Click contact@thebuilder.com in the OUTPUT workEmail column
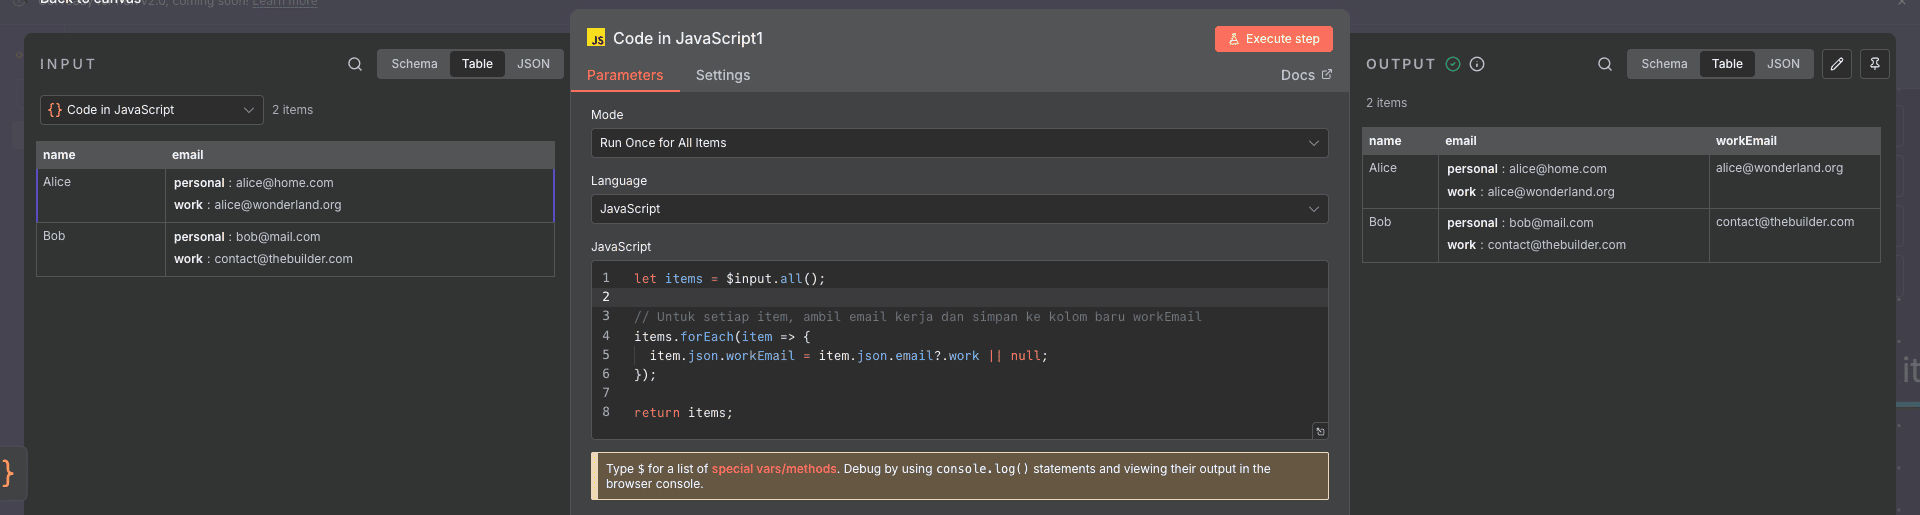 [x=1785, y=222]
